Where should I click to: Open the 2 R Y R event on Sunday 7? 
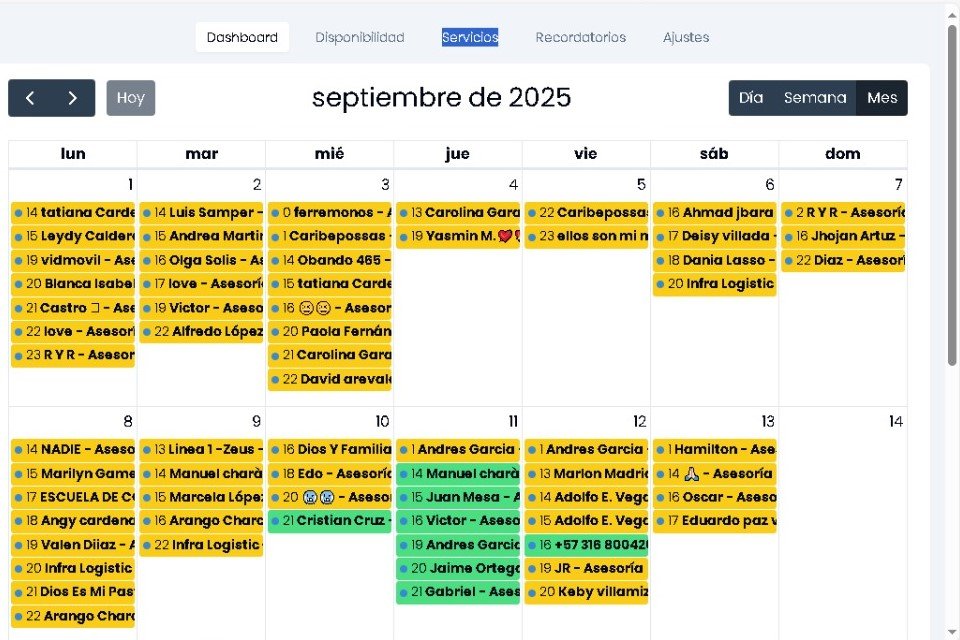pyautogui.click(x=844, y=212)
